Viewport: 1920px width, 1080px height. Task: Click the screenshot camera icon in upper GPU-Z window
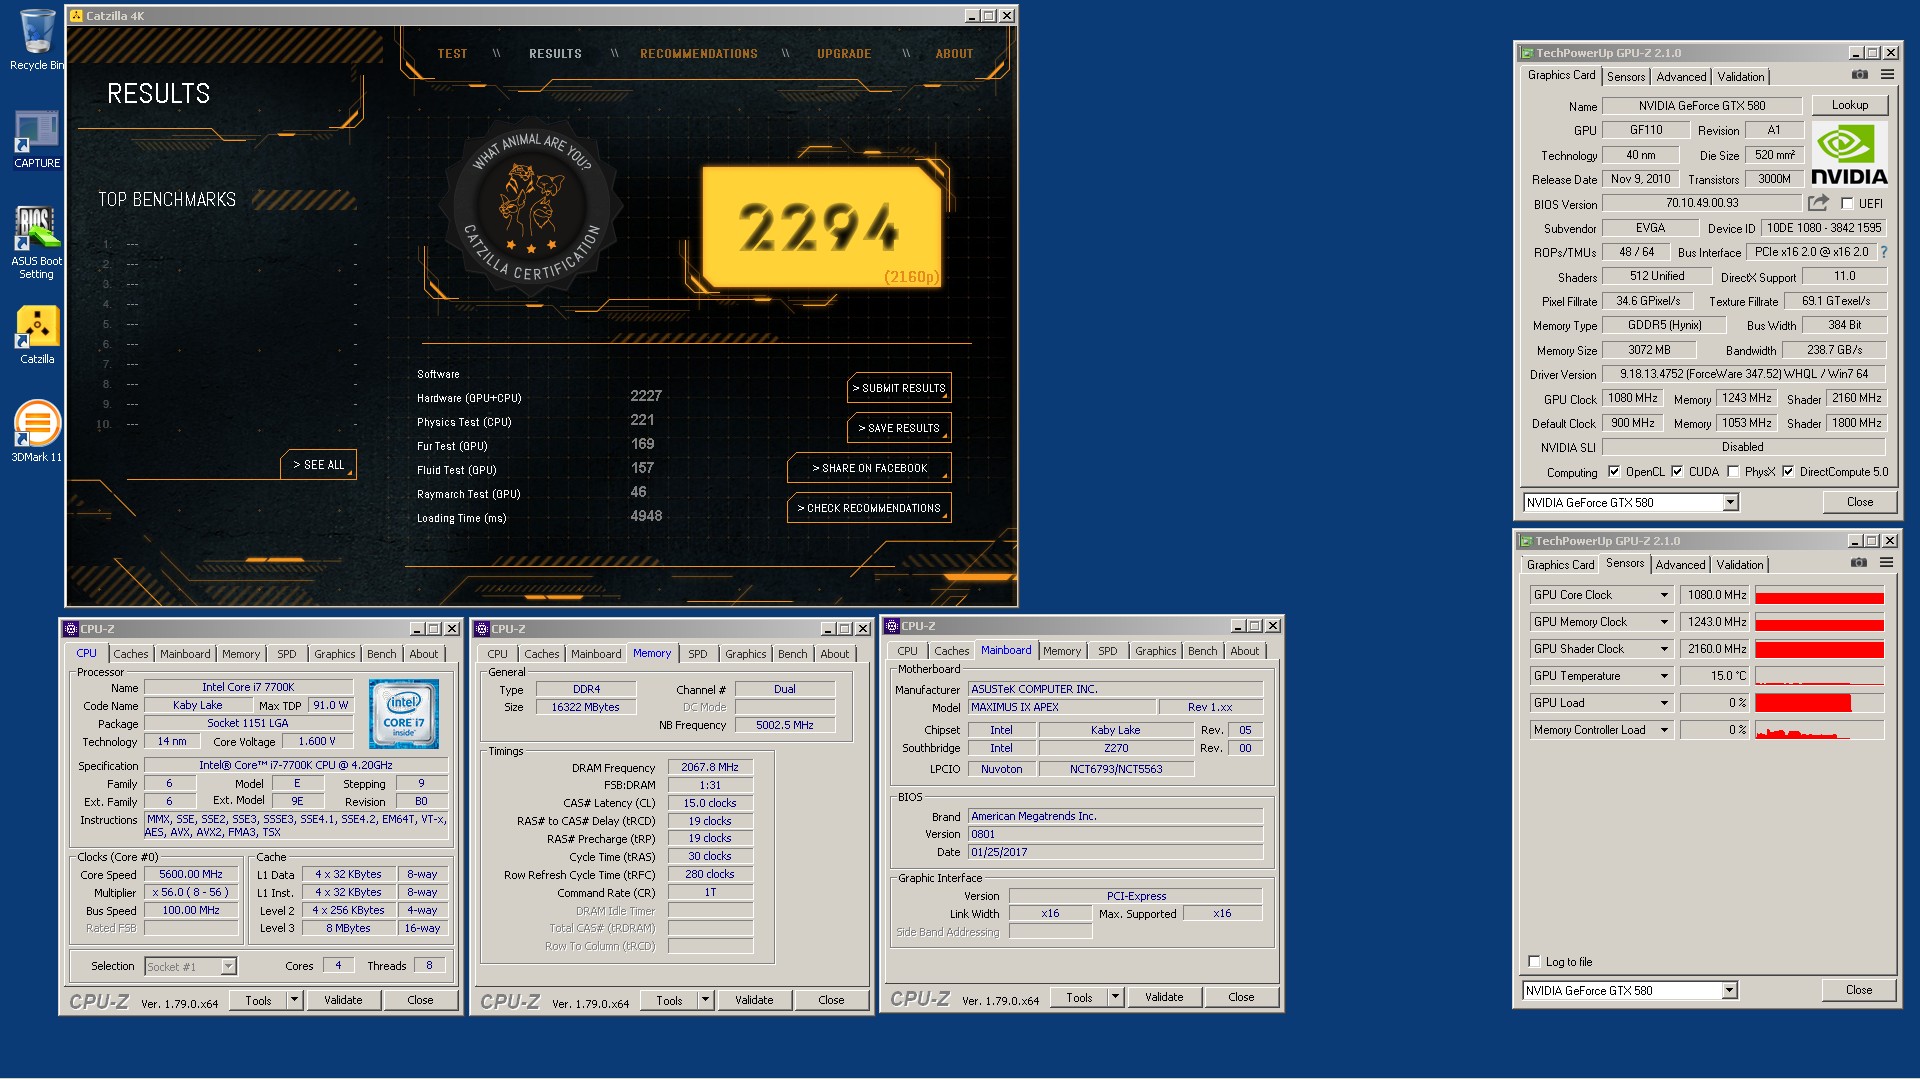coord(1859,75)
